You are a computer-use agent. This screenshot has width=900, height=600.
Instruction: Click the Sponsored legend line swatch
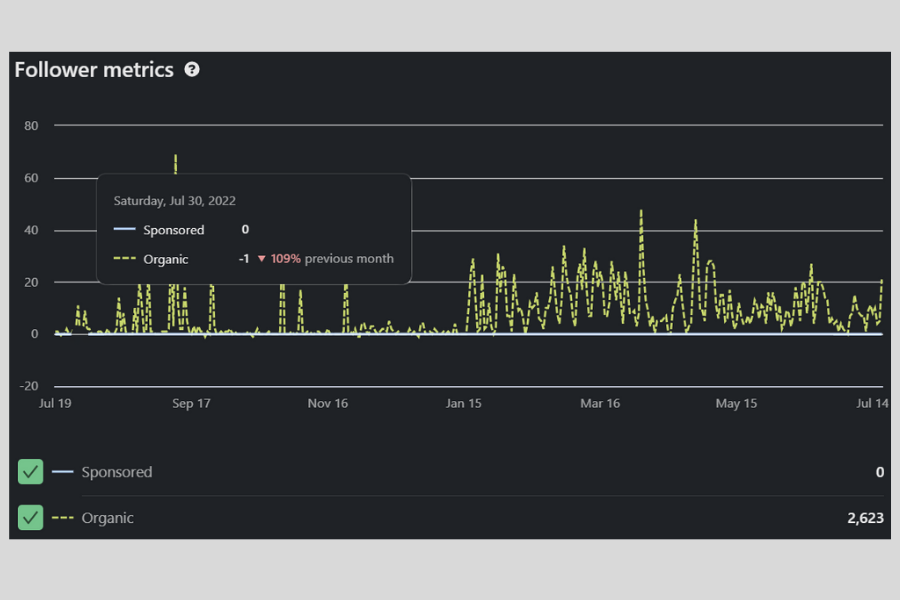tap(63, 472)
